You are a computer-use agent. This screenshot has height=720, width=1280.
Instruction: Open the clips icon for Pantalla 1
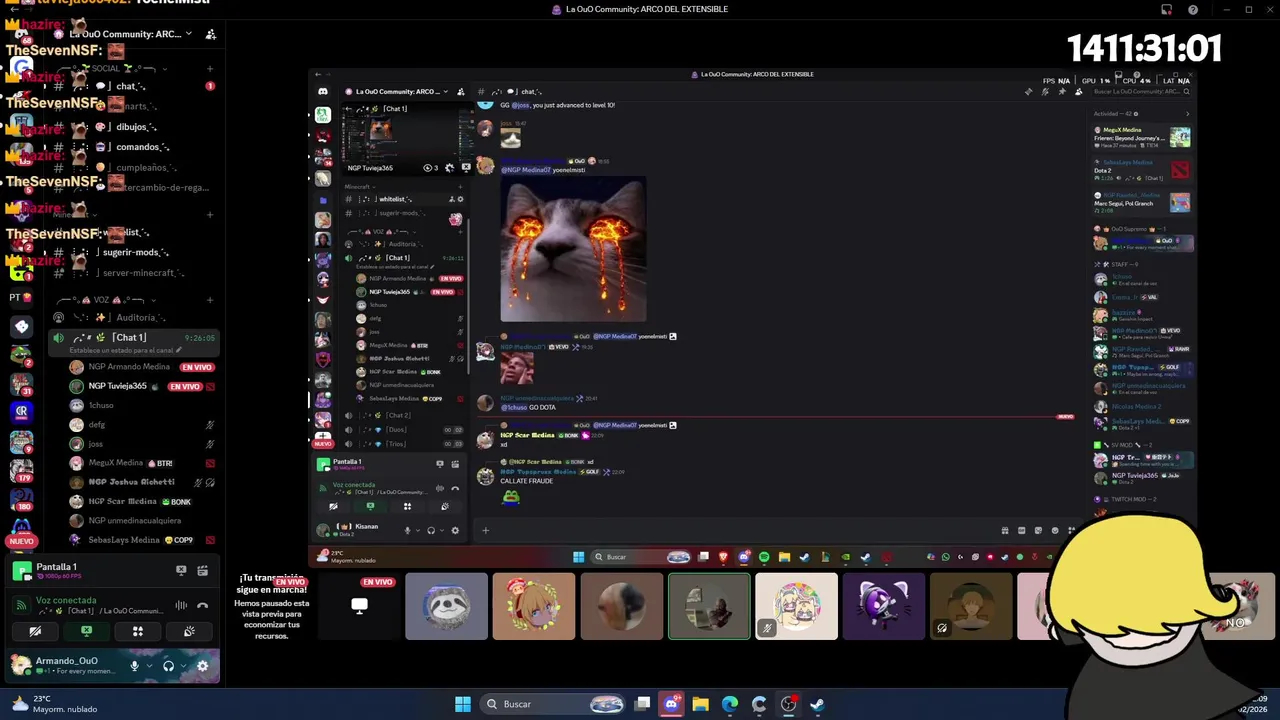pos(202,571)
